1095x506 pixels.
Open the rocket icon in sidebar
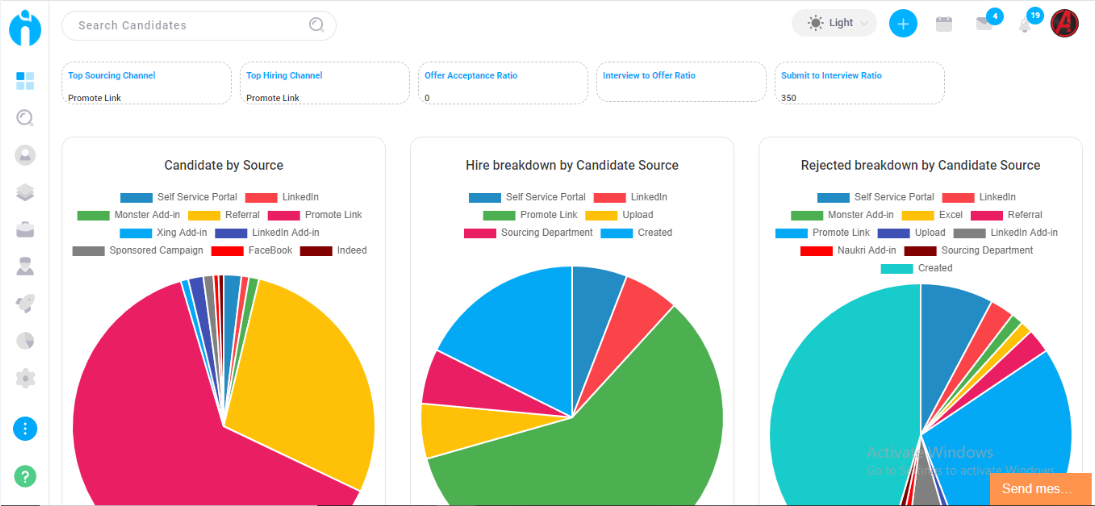click(25, 304)
